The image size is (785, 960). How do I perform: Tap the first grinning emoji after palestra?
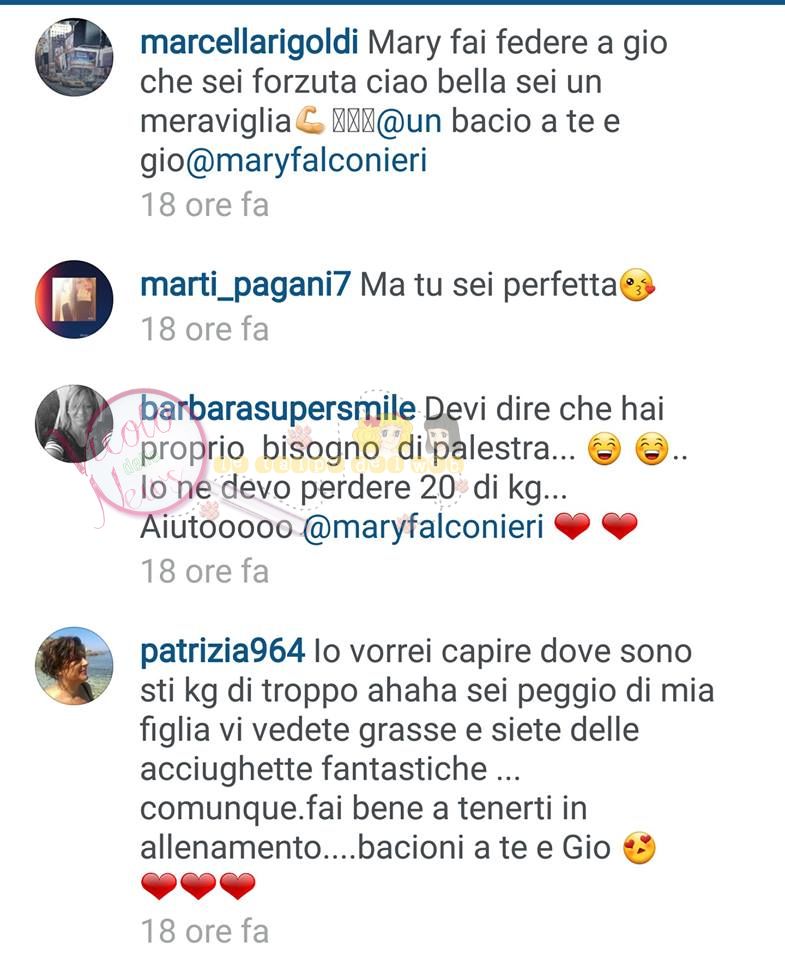point(605,450)
